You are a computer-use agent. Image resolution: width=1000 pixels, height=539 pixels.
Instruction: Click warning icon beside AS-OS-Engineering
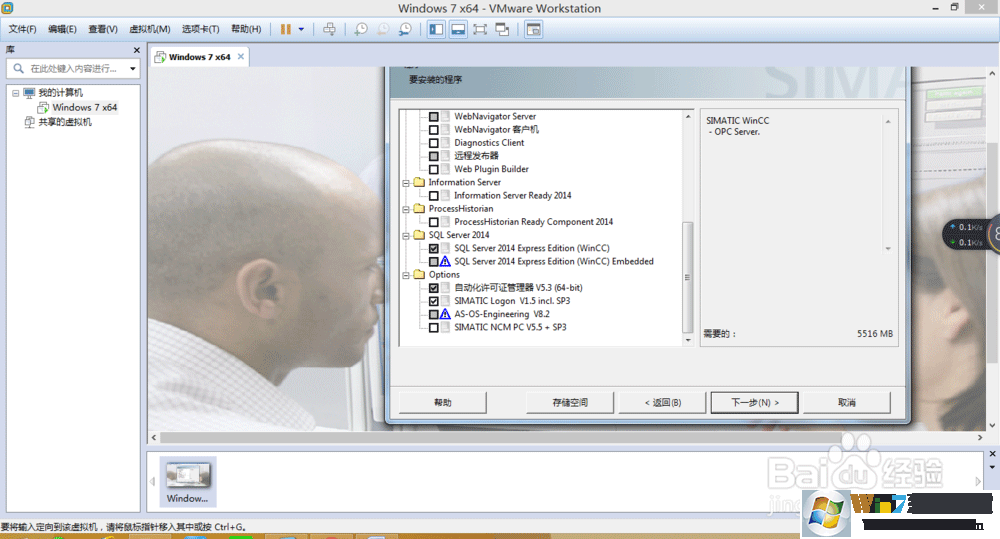coord(445,314)
